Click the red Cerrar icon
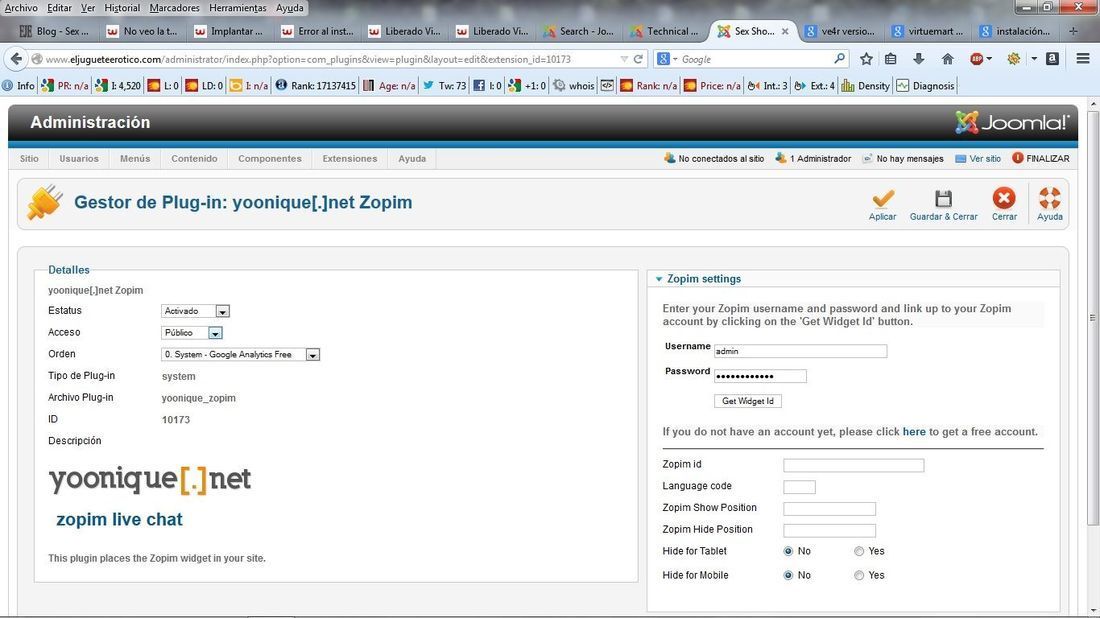This screenshot has width=1100, height=618. (1004, 198)
